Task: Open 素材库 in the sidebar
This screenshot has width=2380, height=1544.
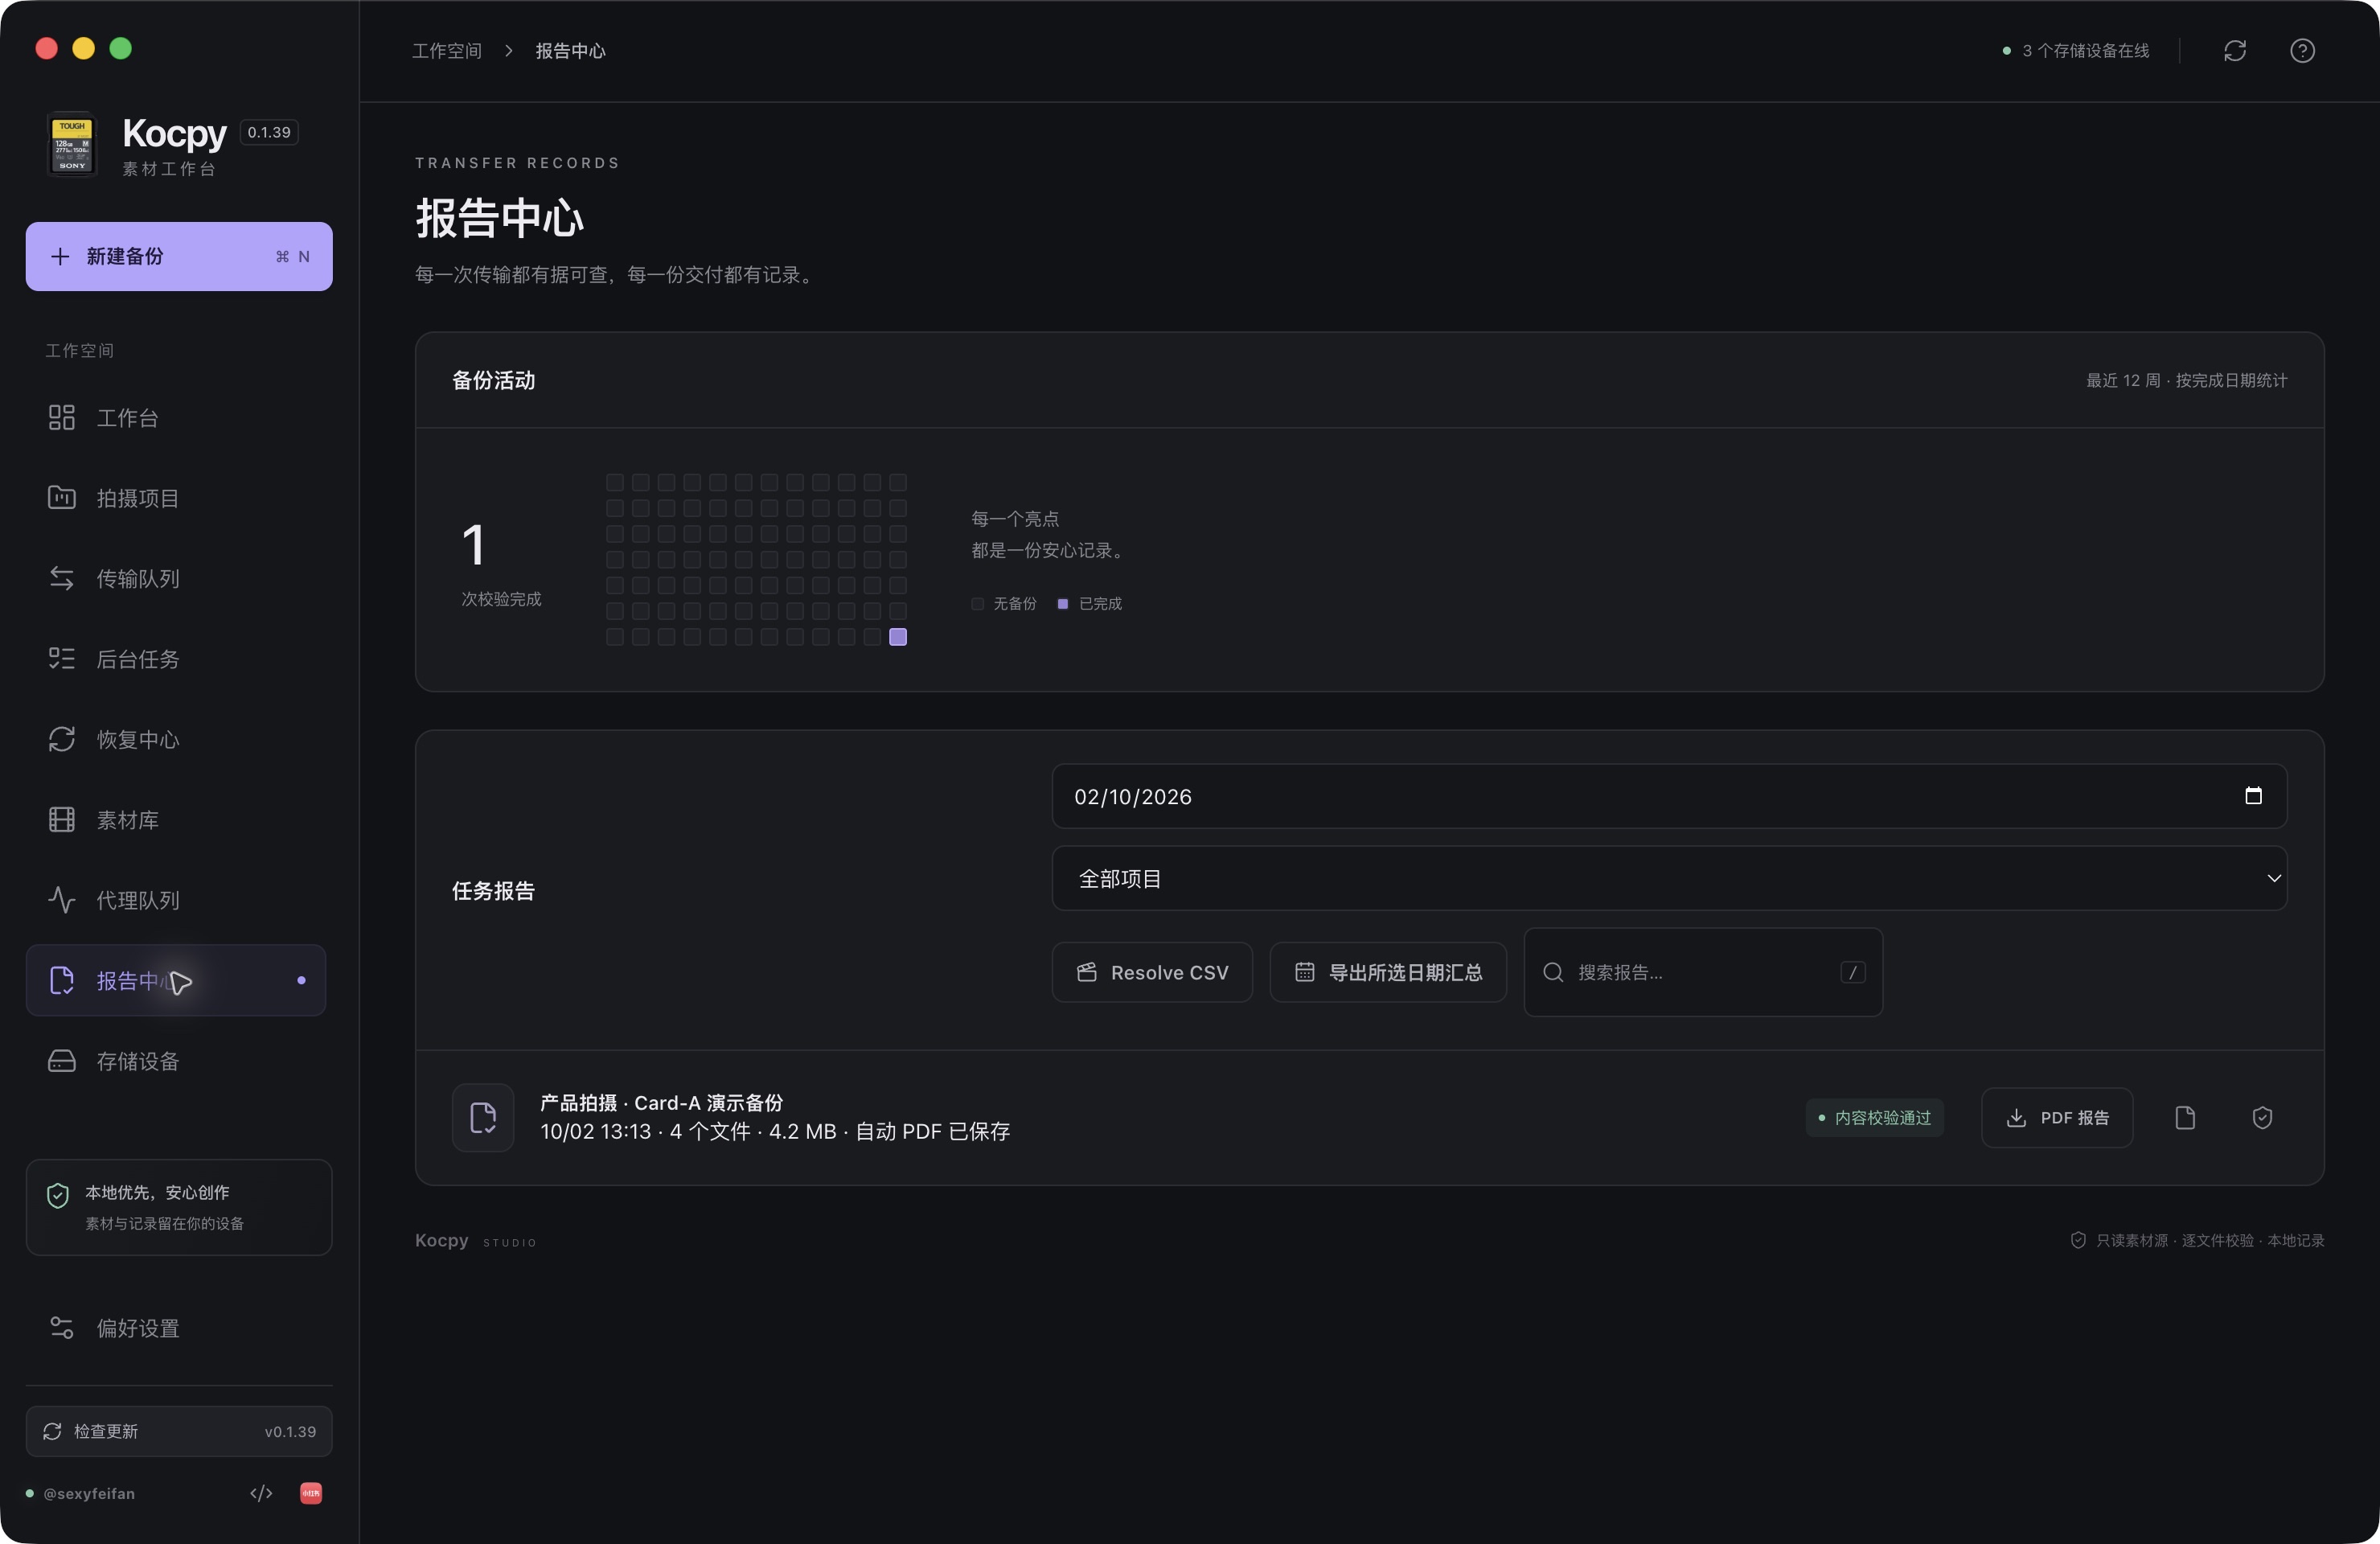Action: 176,819
